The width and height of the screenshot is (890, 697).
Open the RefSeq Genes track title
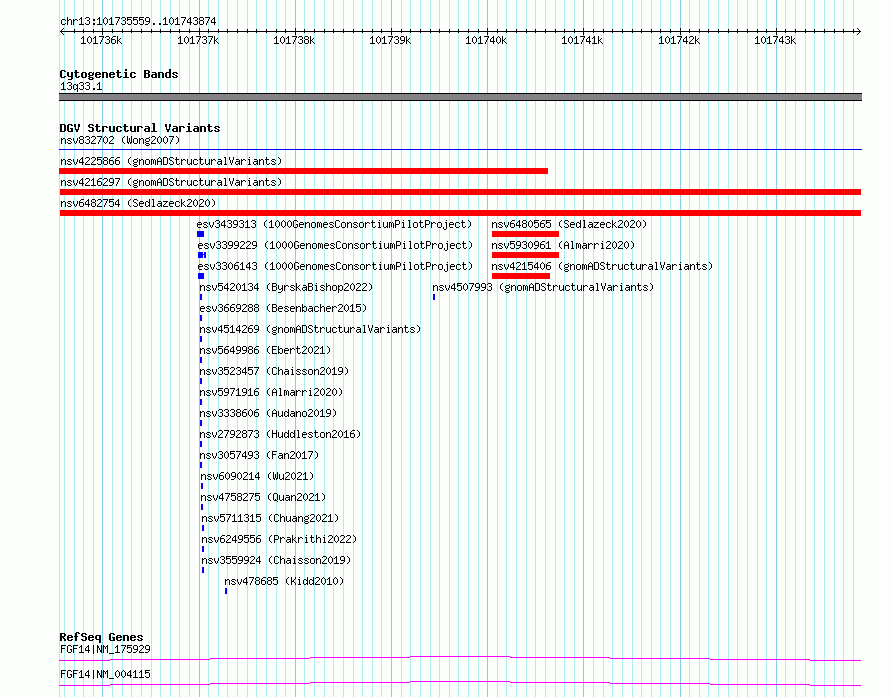tap(102, 637)
